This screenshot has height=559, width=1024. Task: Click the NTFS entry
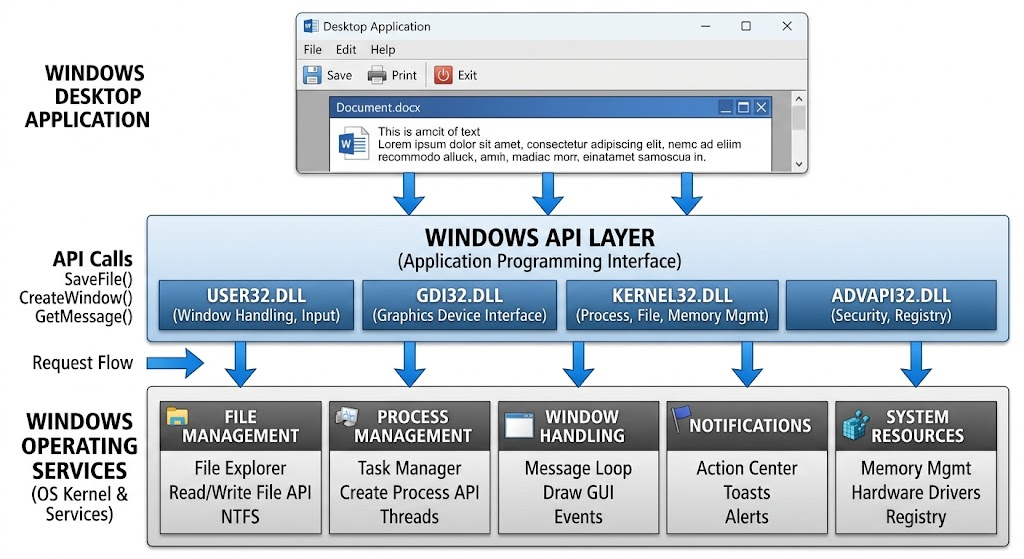point(240,517)
